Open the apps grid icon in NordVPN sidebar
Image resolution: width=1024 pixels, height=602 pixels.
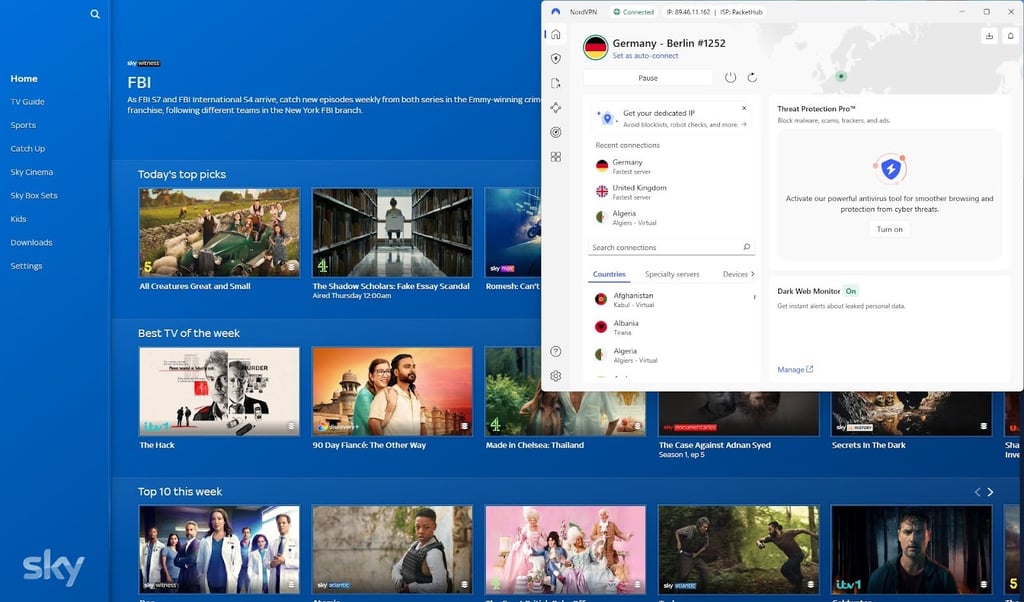click(x=556, y=157)
